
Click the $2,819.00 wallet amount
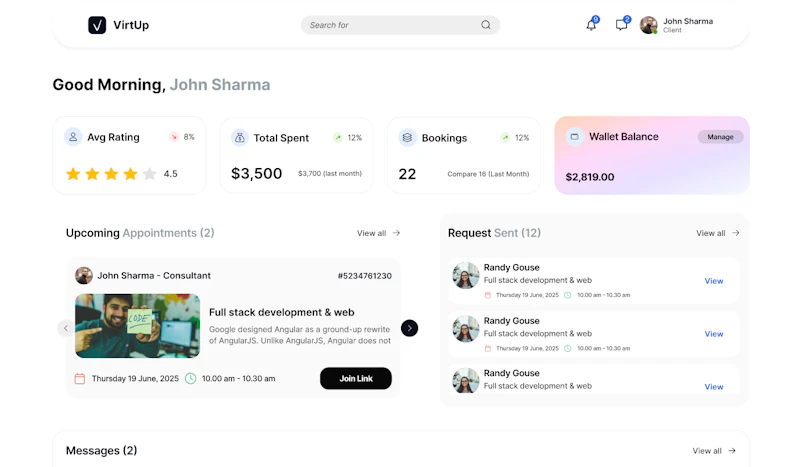[x=590, y=177]
